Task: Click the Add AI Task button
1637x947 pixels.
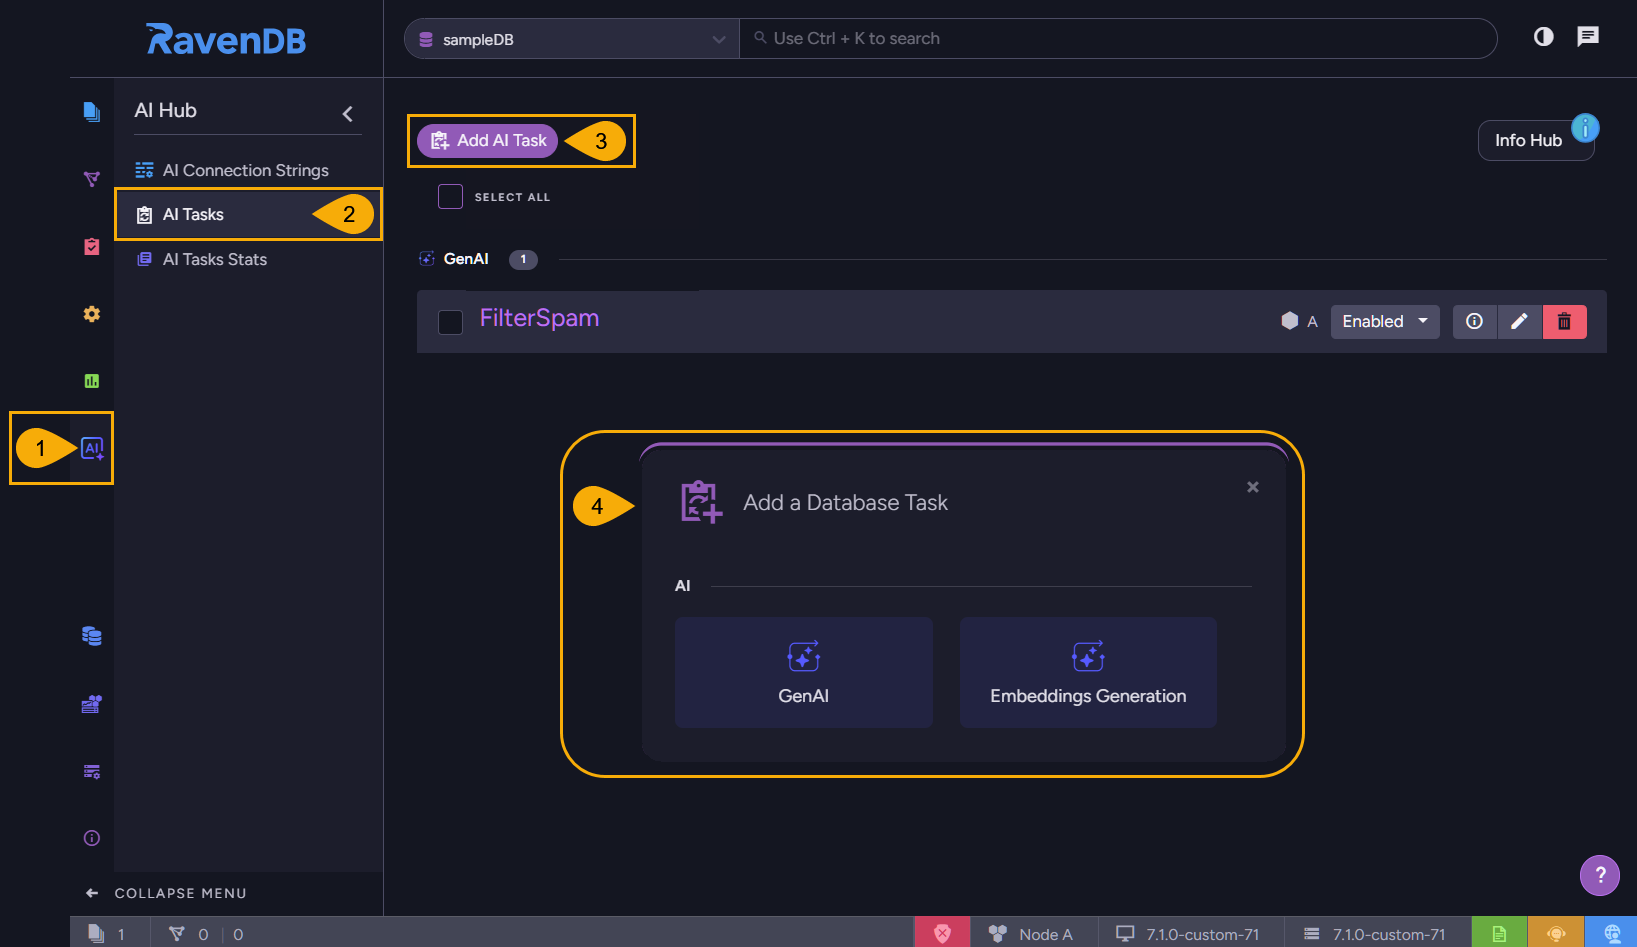Action: coord(487,141)
